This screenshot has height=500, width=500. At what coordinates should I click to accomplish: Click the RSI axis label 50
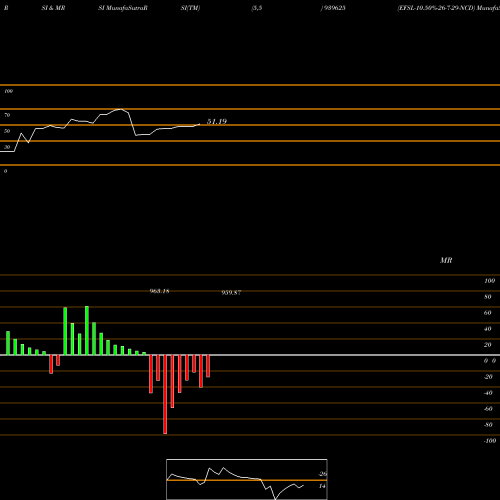7,131
